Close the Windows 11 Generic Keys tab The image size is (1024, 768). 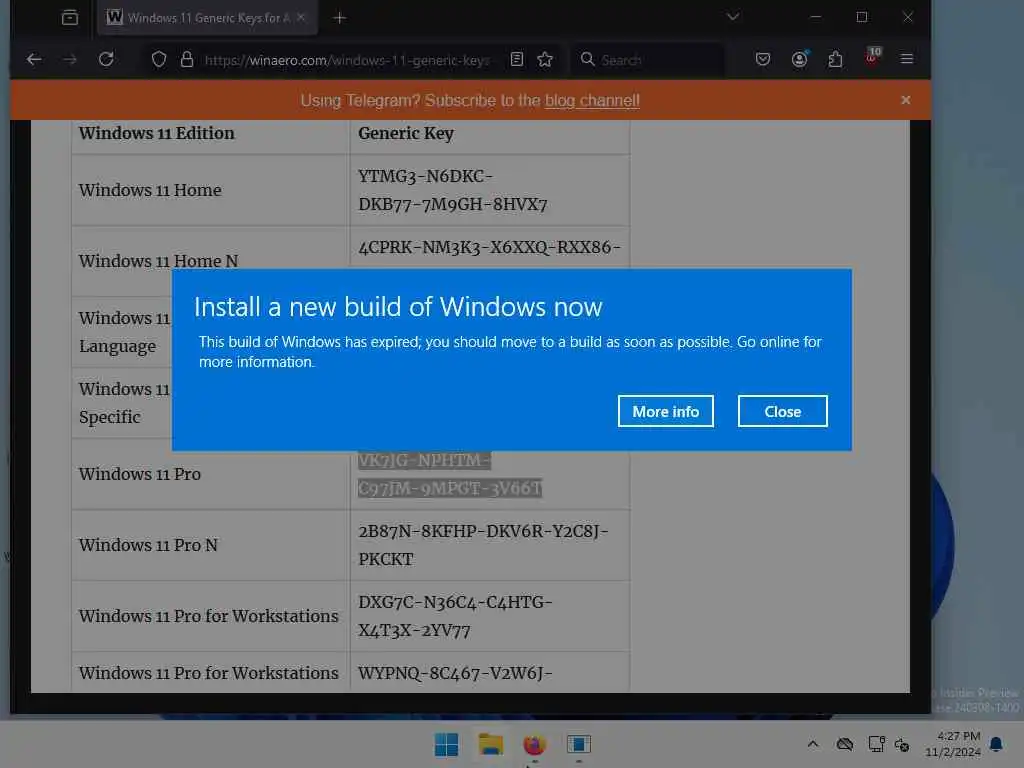click(301, 18)
